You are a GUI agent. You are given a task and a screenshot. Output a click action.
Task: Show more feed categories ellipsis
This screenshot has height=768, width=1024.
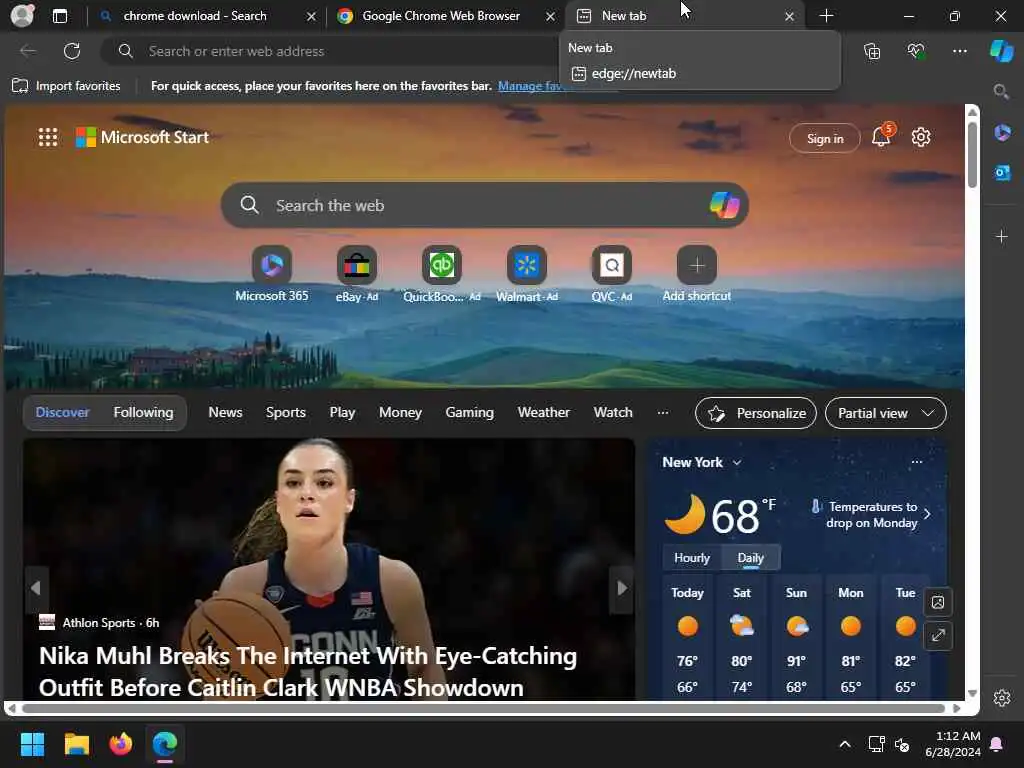[663, 413]
